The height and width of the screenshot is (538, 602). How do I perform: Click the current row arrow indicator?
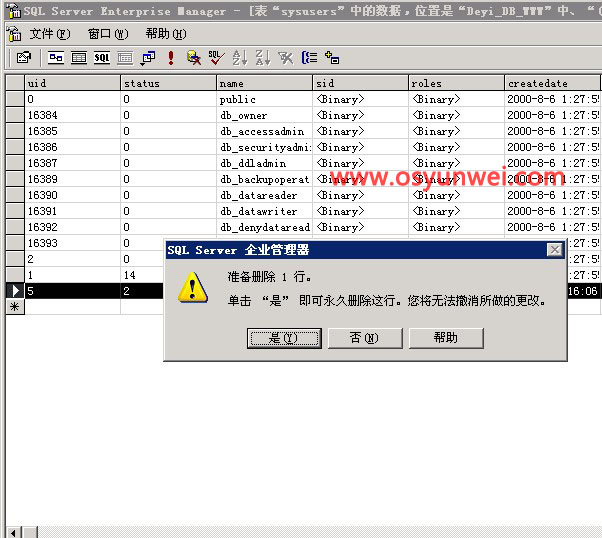[x=15, y=291]
